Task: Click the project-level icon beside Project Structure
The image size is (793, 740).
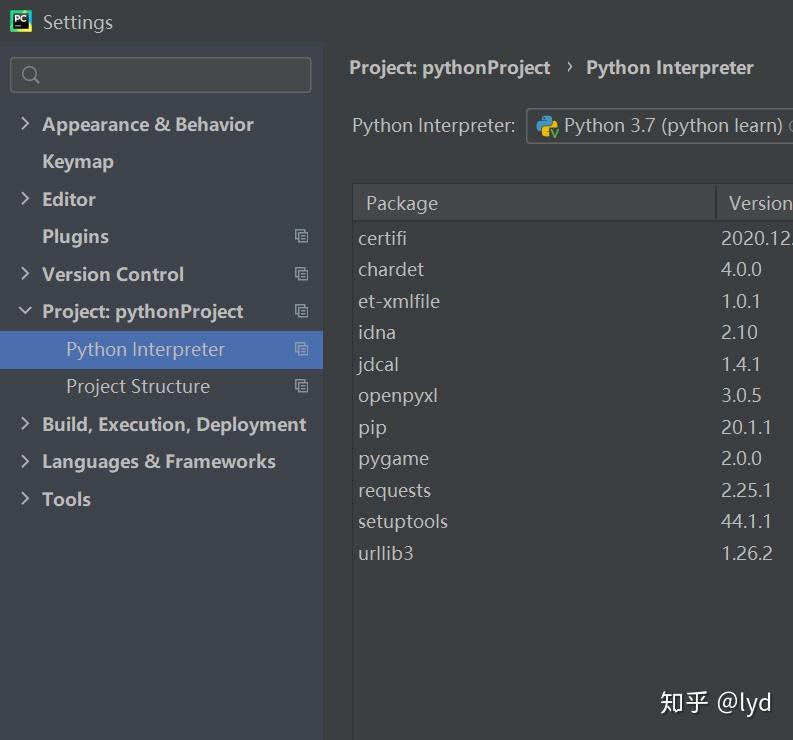Action: pos(301,386)
